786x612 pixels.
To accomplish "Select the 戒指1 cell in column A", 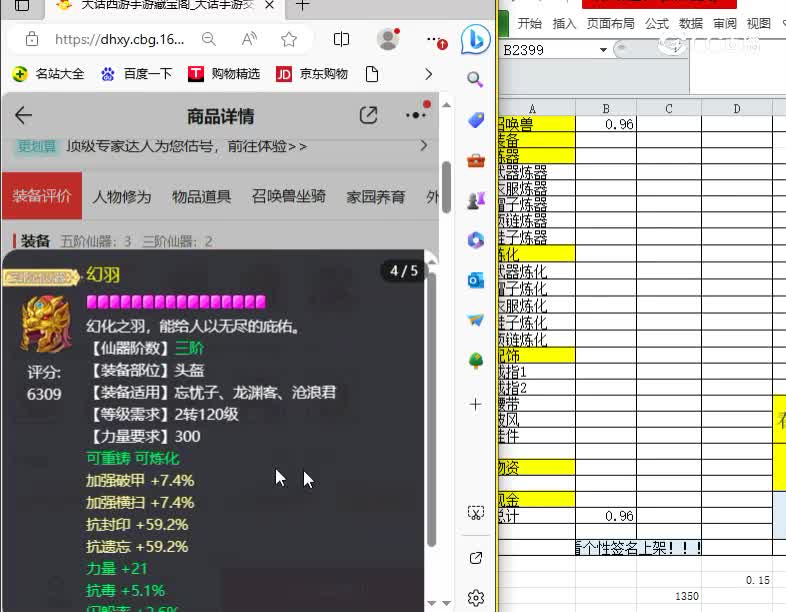I will [537, 372].
